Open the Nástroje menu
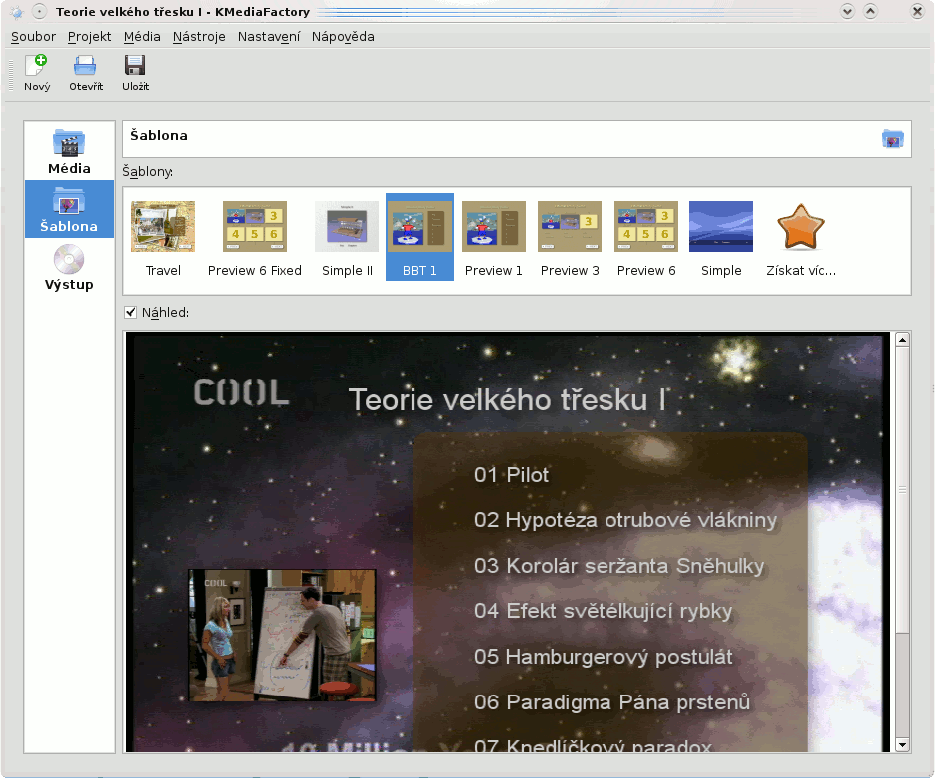Viewport: 935px width, 778px height. tap(199, 37)
